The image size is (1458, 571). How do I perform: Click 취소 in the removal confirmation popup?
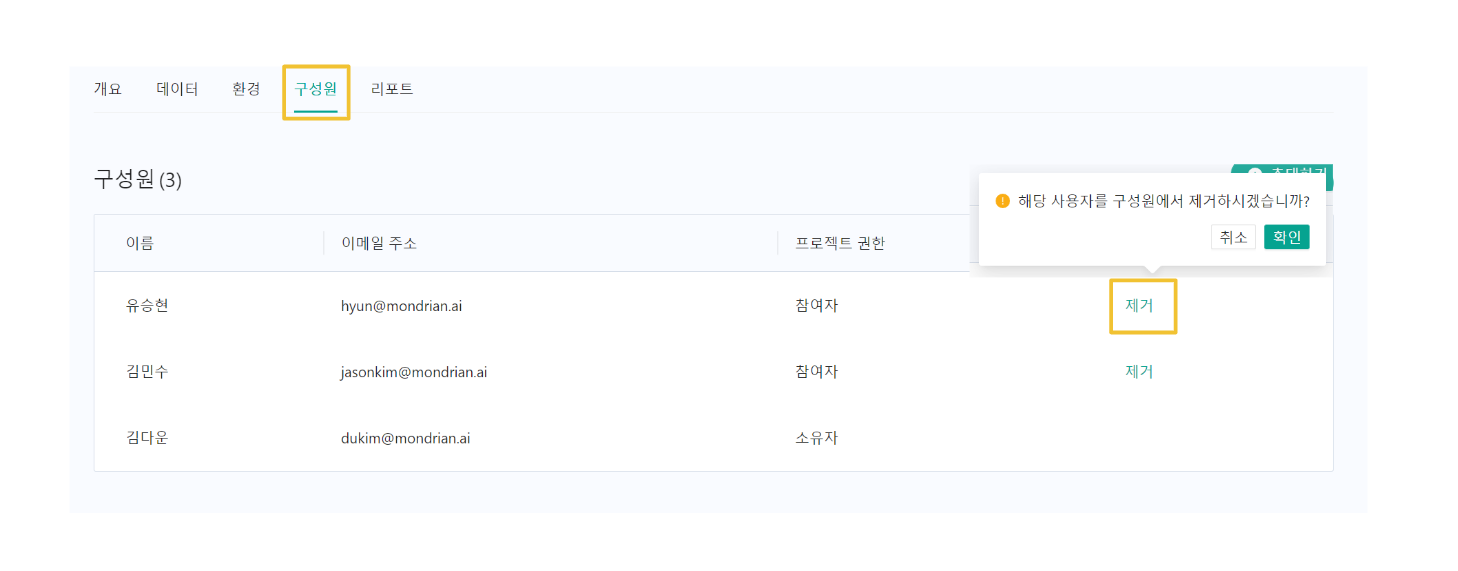pos(1233,237)
